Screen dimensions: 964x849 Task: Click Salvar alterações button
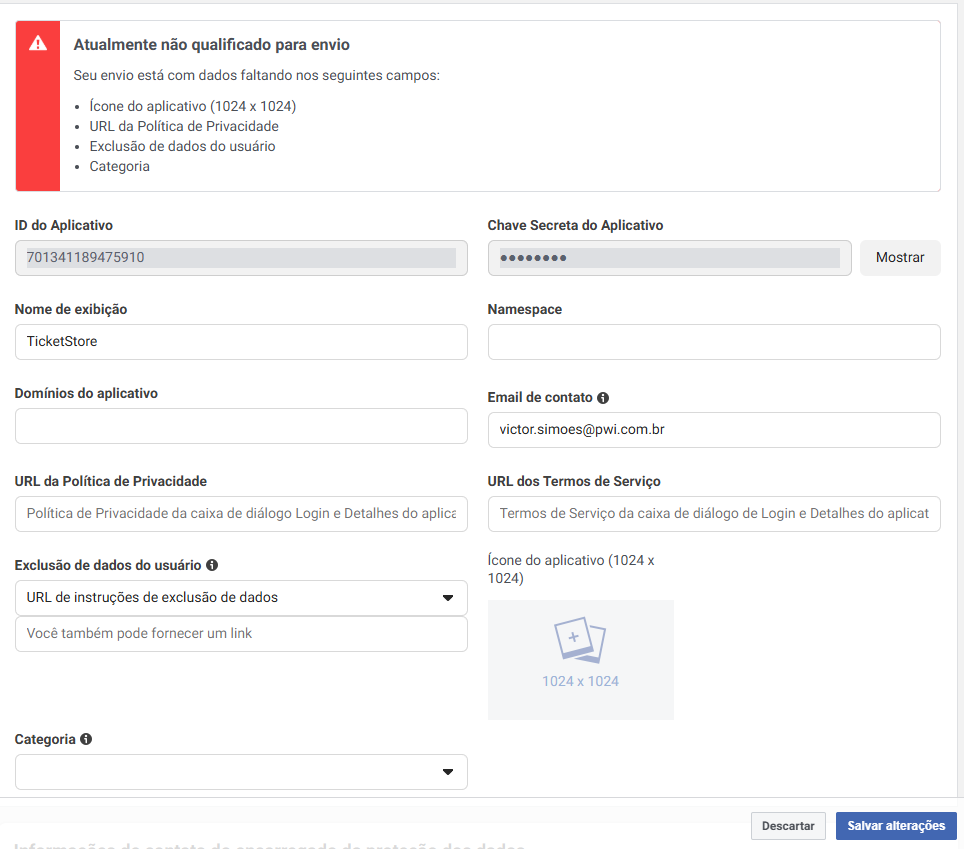(x=895, y=826)
